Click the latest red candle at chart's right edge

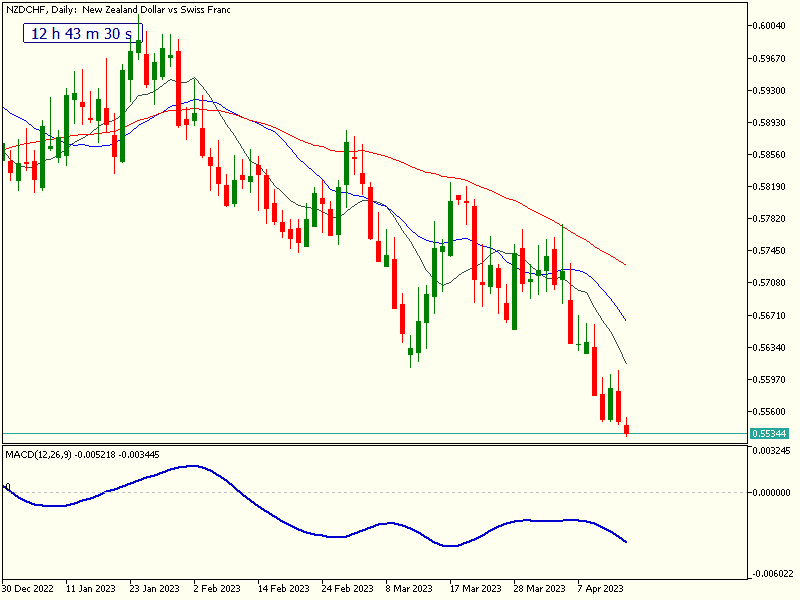click(x=627, y=430)
